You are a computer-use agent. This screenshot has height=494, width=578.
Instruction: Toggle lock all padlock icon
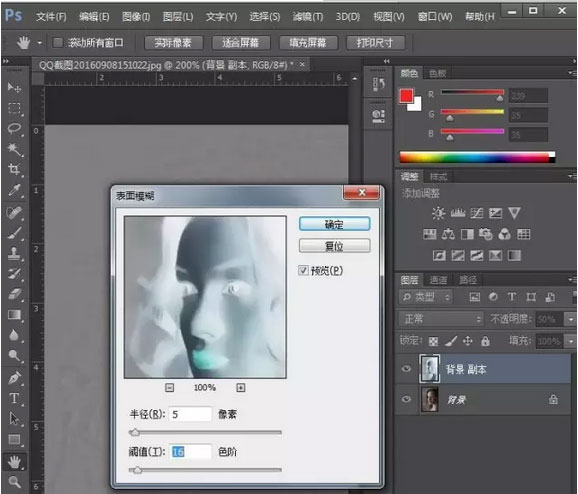click(x=485, y=341)
